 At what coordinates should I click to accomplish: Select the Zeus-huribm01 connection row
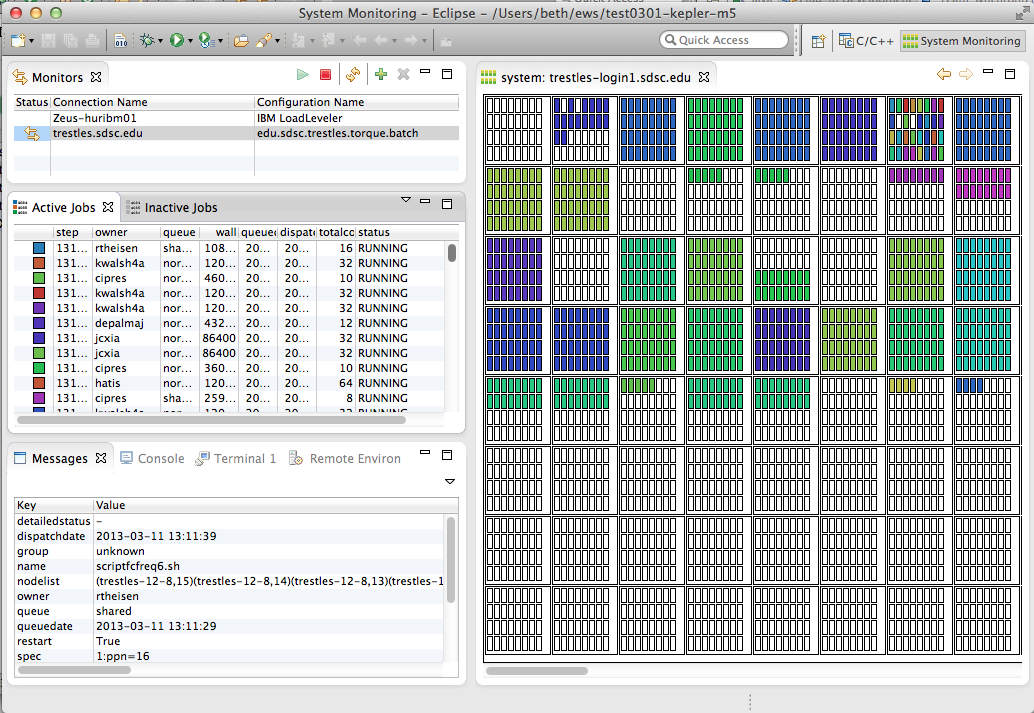(236, 118)
